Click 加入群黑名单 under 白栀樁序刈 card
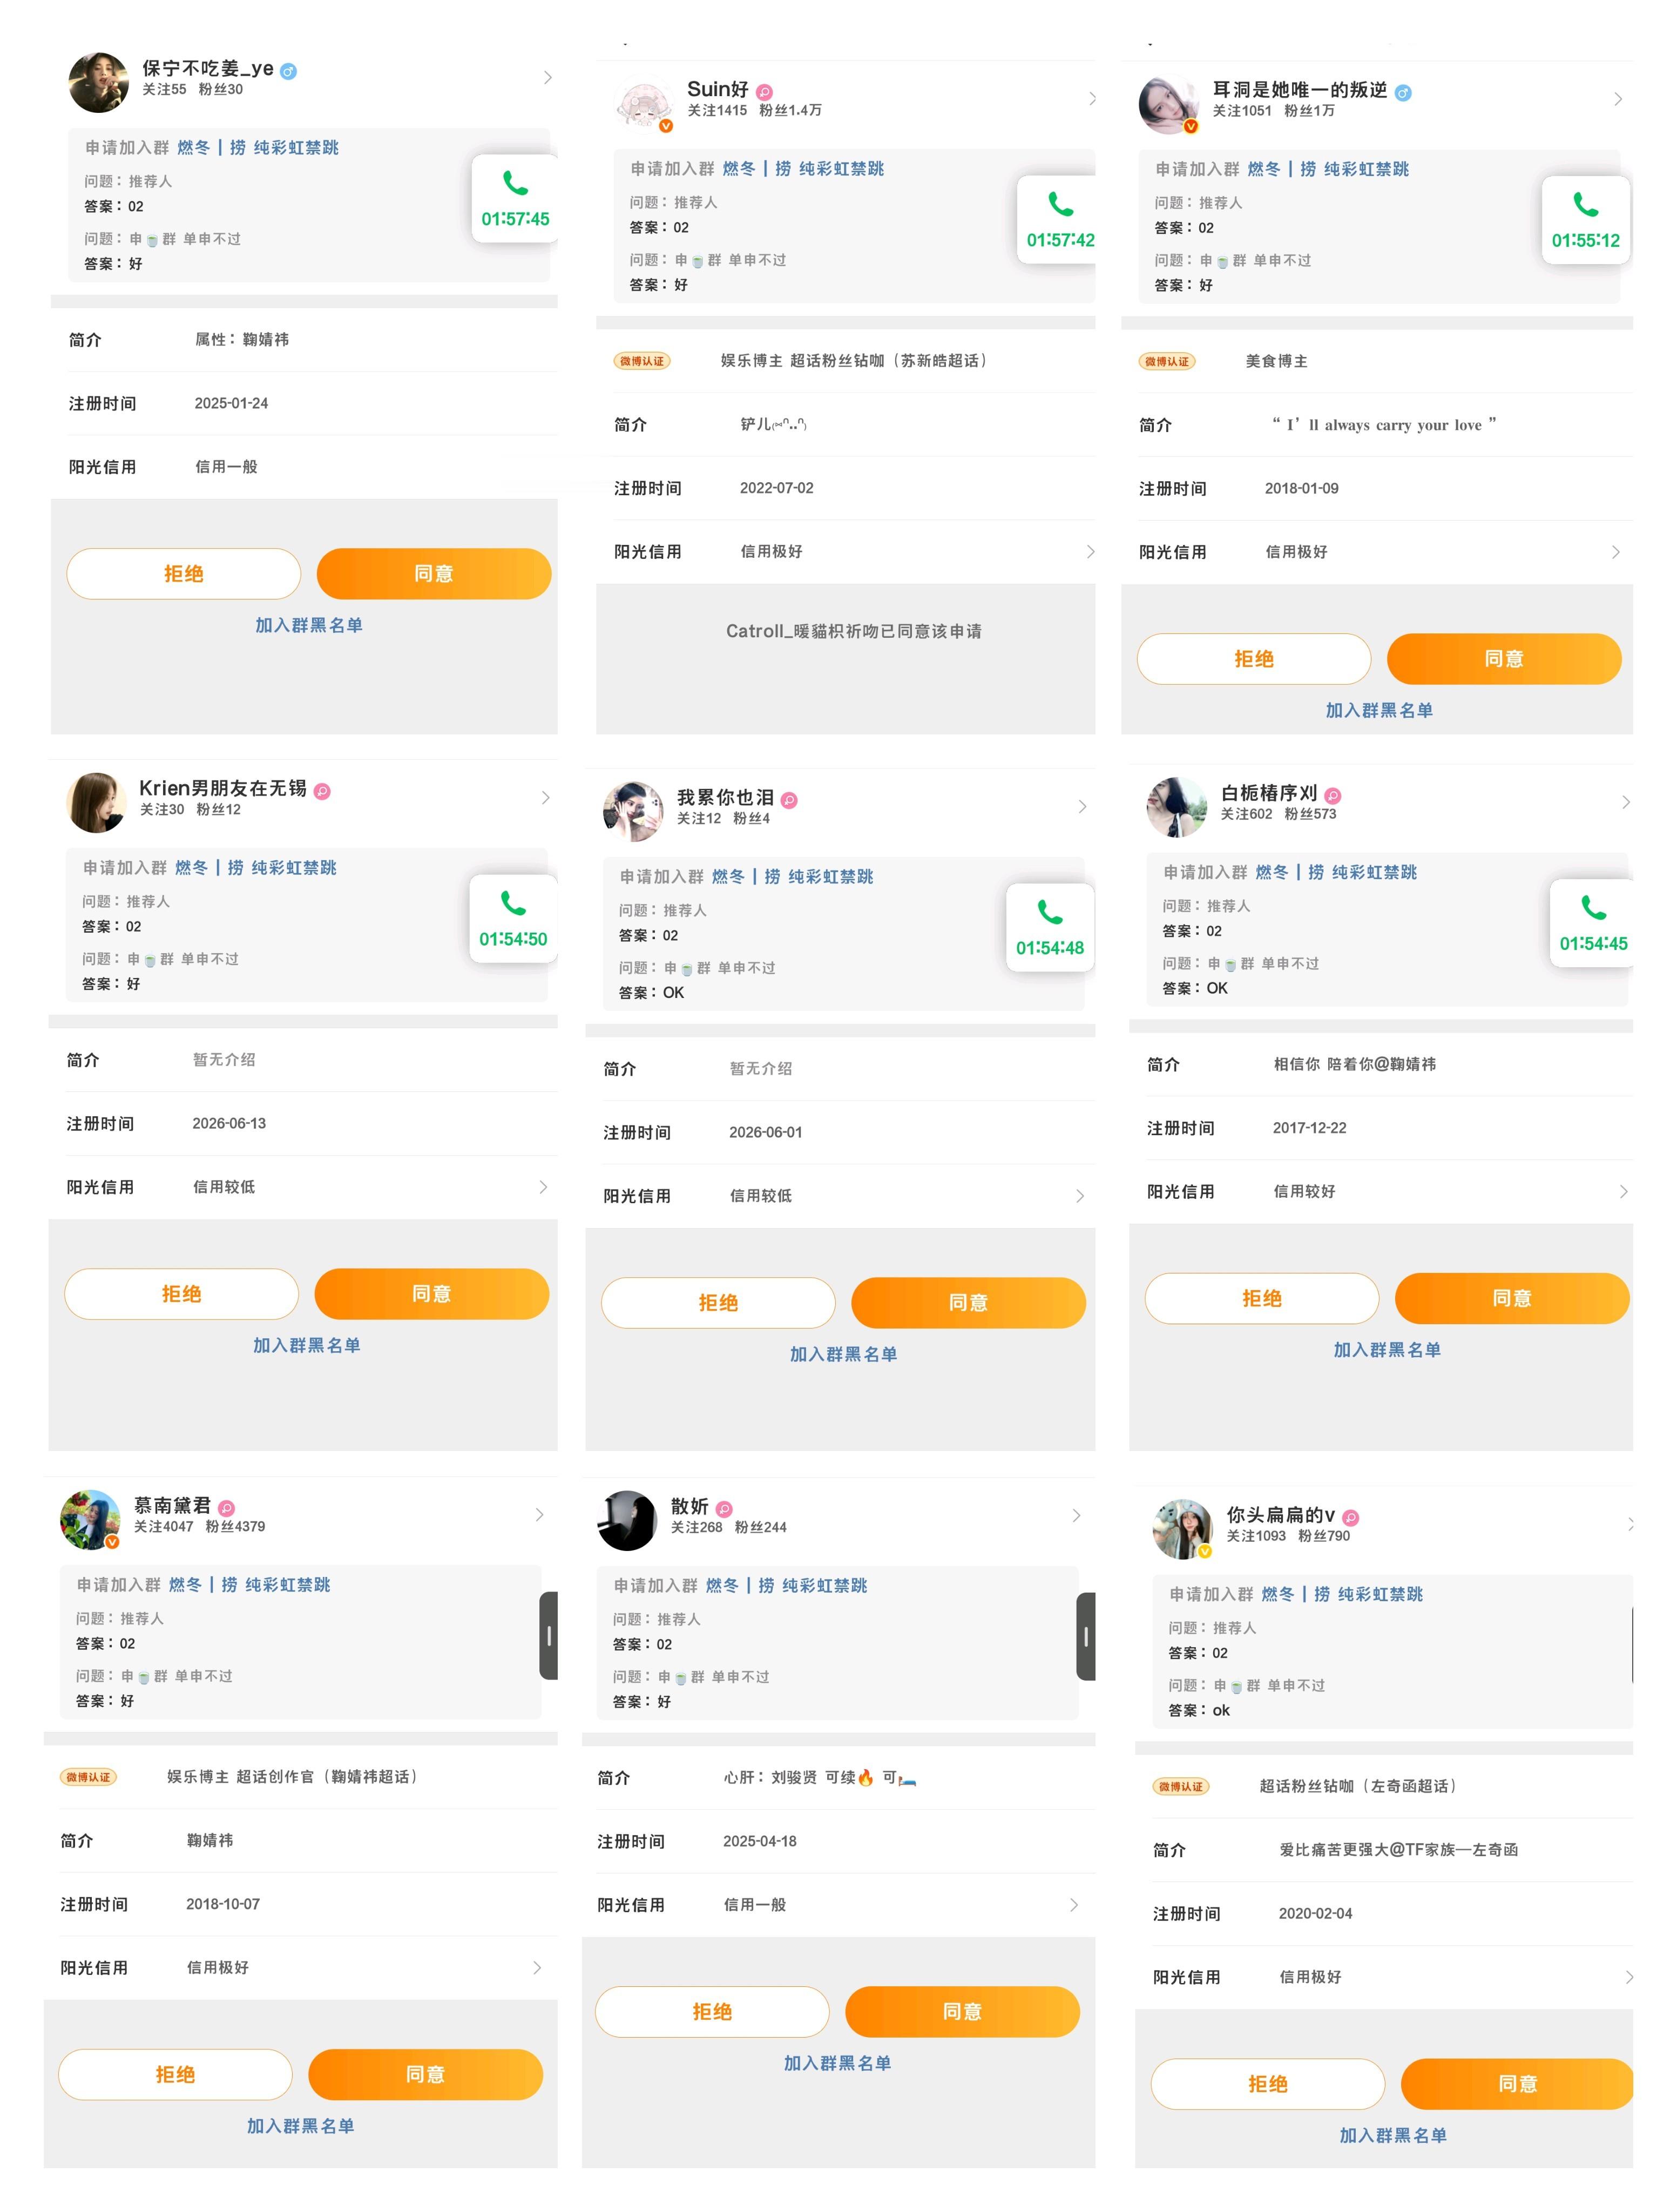 point(1387,1350)
